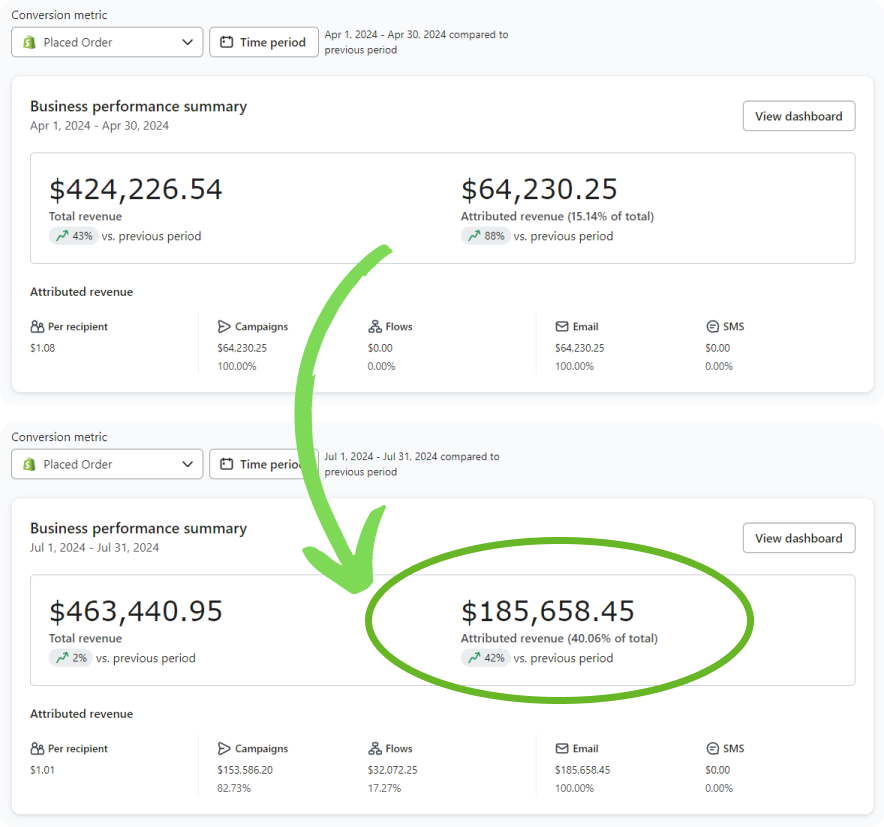The height and width of the screenshot is (827, 884).
Task: Click calendar icon on July's Time period button
Action: 227,464
